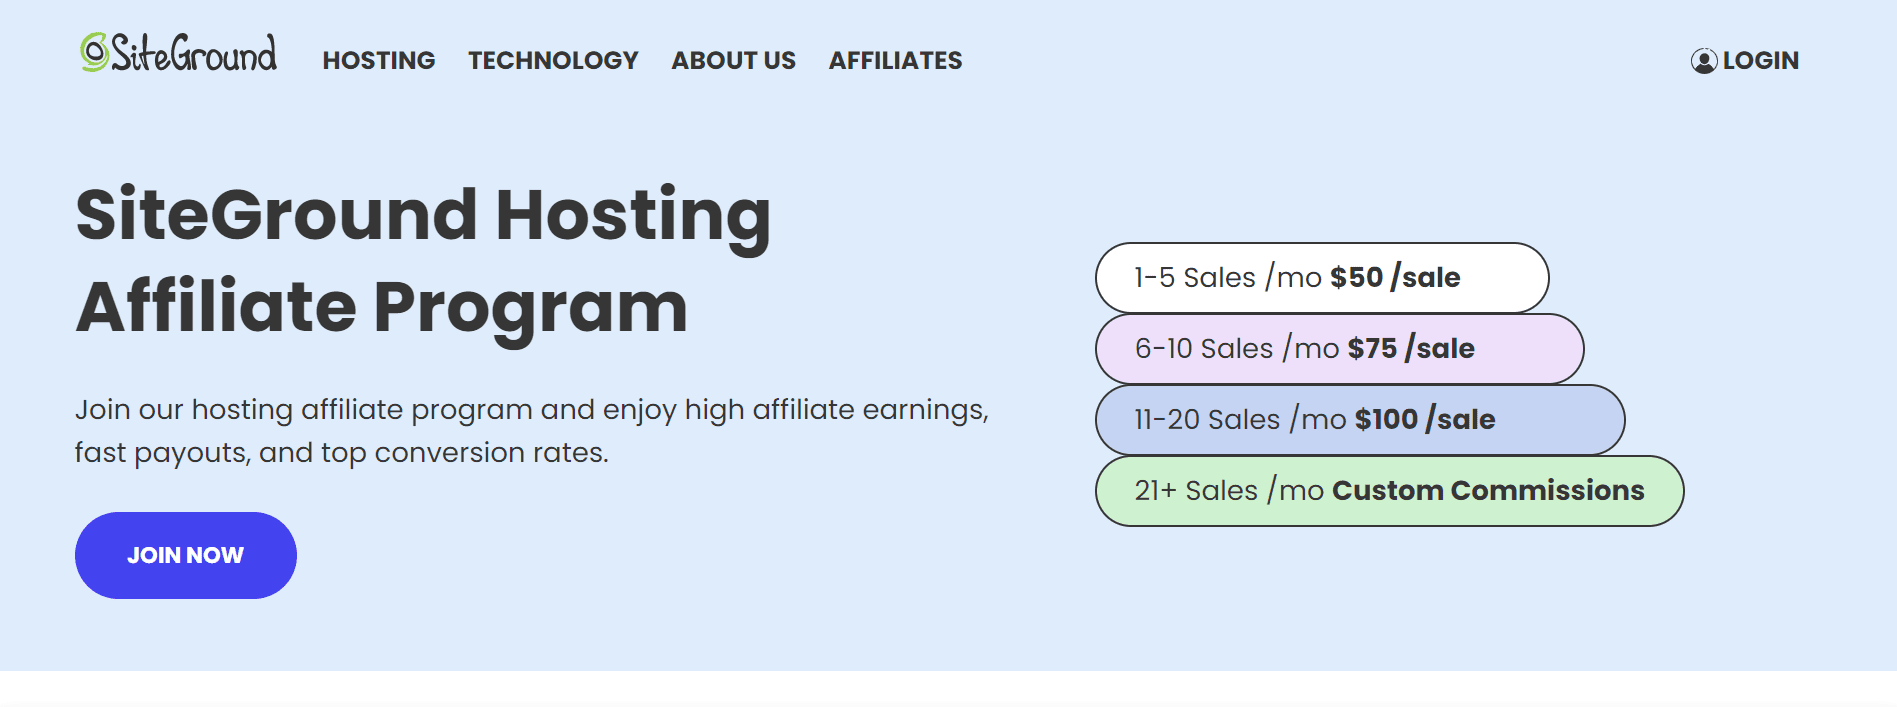Select AFFILIATES in the navigation bar
The image size is (1897, 707).
pos(896,61)
